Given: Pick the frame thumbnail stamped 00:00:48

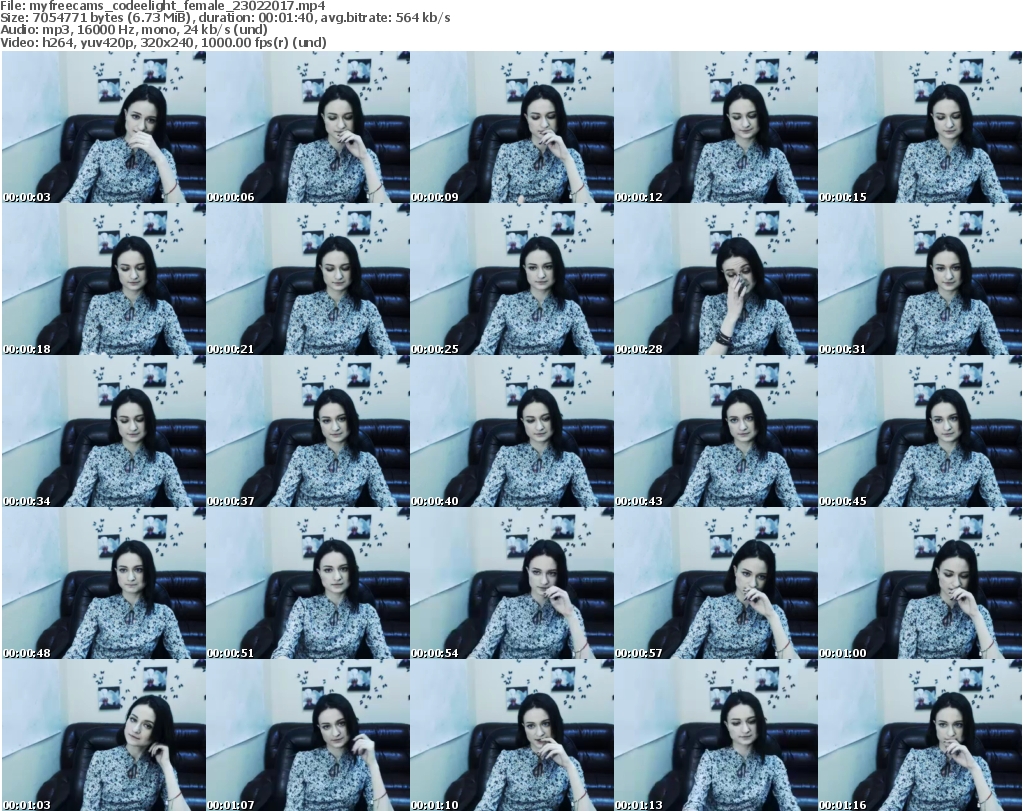Looking at the screenshot, I should click(104, 583).
